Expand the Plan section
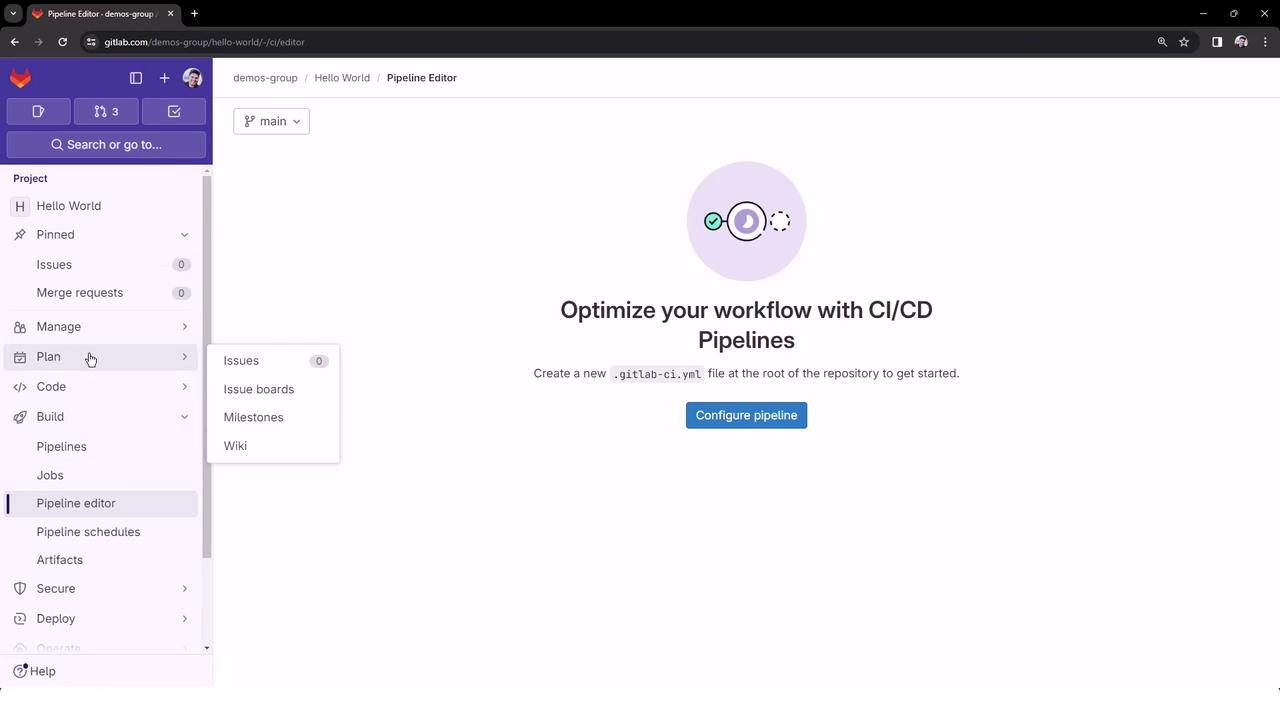Viewport: 1280px width, 720px height. [x=102, y=357]
